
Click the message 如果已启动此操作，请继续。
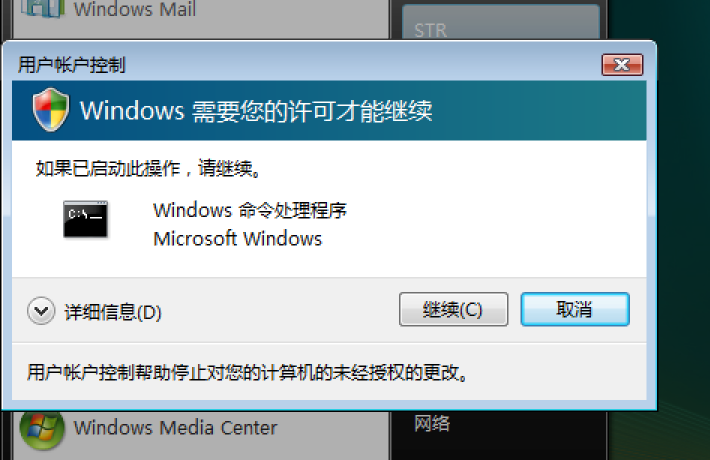coord(148,168)
